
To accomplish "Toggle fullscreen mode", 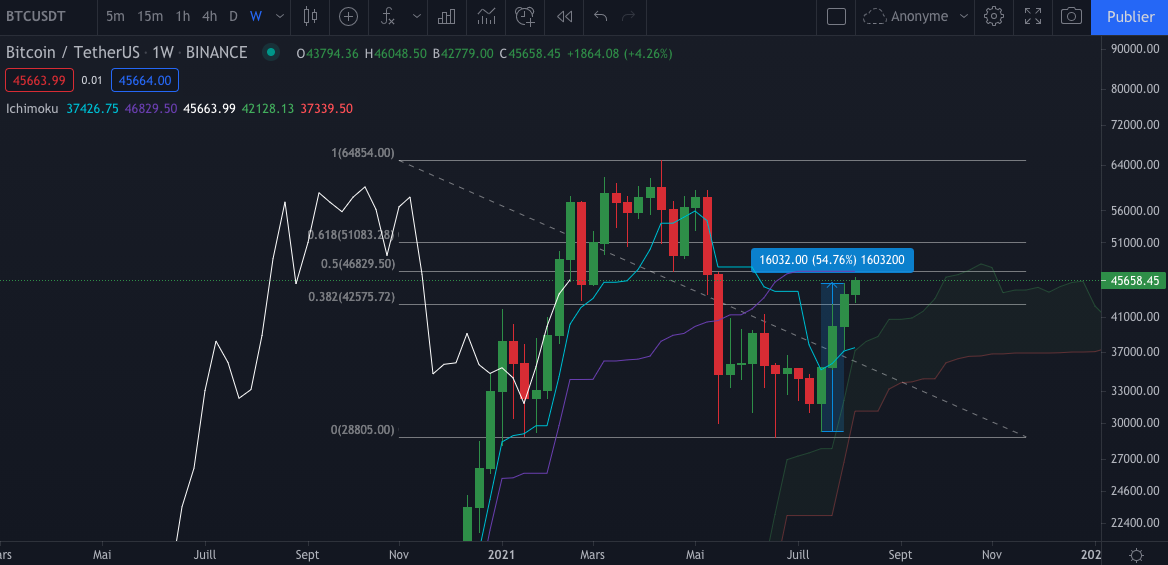I will pos(1032,16).
